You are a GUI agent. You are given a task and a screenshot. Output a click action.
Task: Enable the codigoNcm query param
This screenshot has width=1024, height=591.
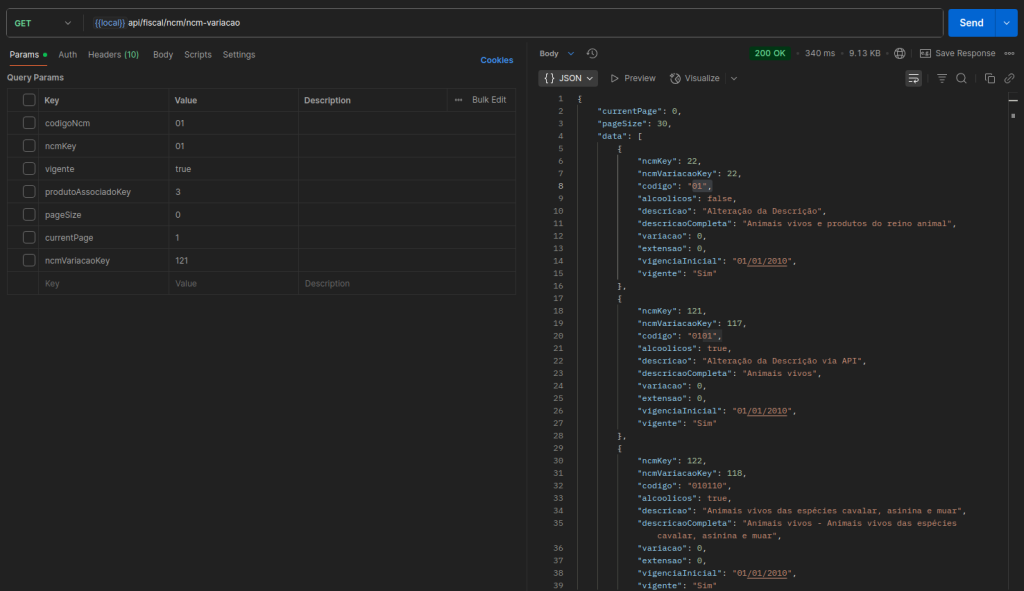[29, 123]
